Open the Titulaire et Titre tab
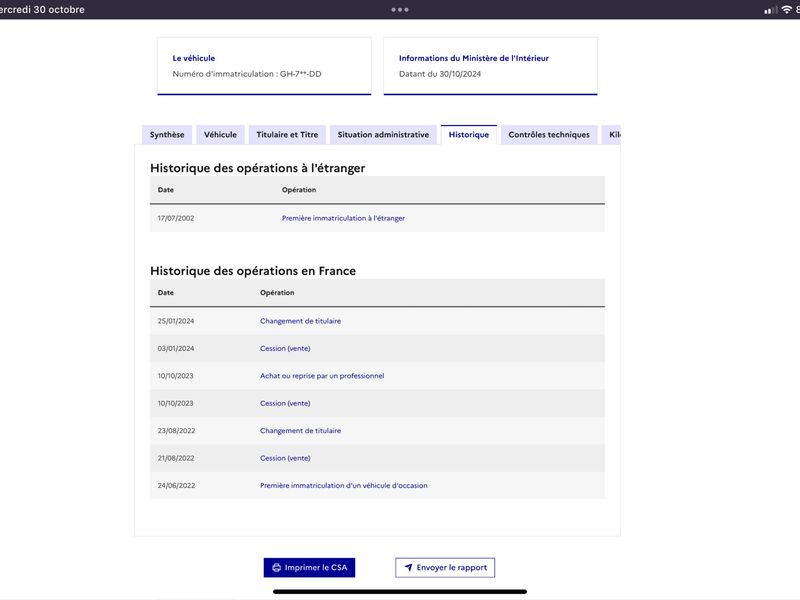 pos(287,135)
